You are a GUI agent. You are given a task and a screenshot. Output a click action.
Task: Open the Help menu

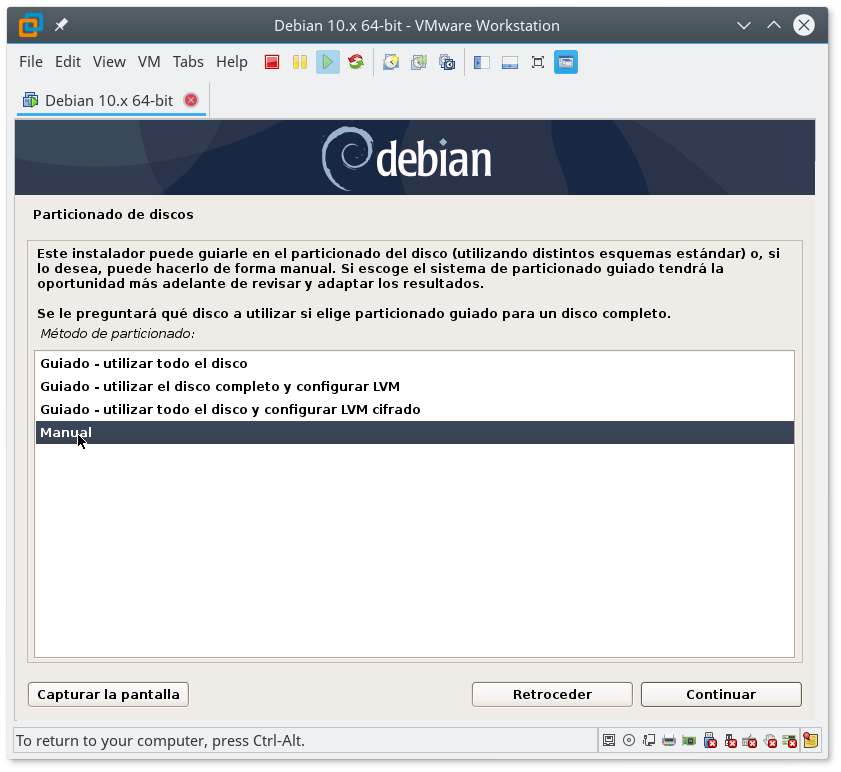coord(232,62)
